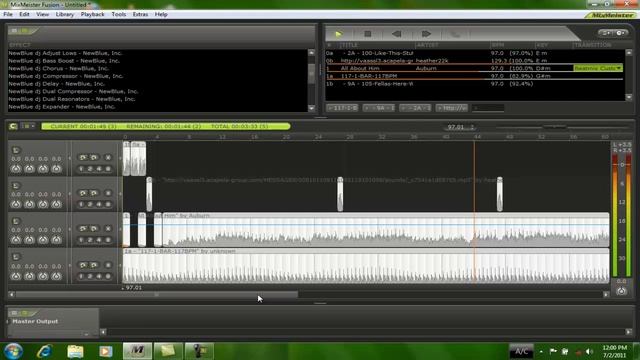The width and height of the screenshot is (640, 360).
Task: Click the first icon in the effects panel header
Action: click(14, 31)
